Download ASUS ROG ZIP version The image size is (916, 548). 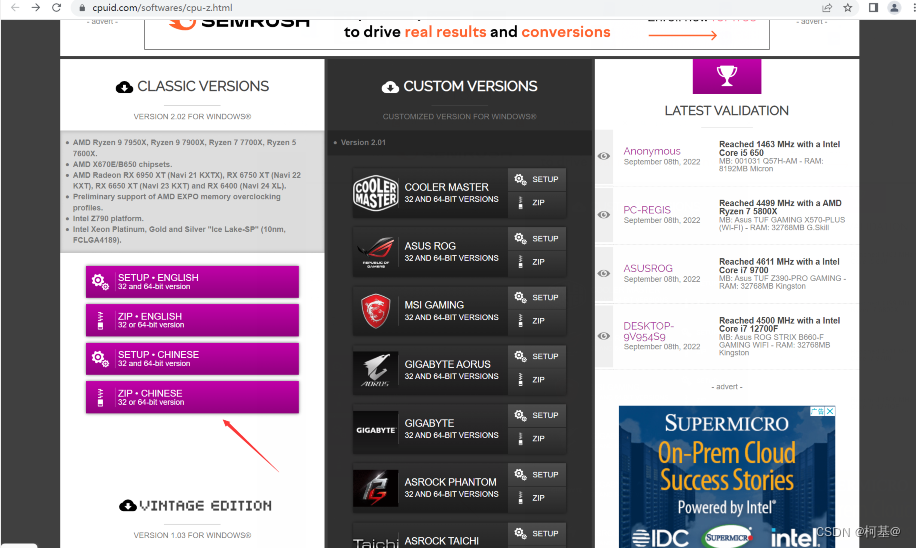[537, 262]
